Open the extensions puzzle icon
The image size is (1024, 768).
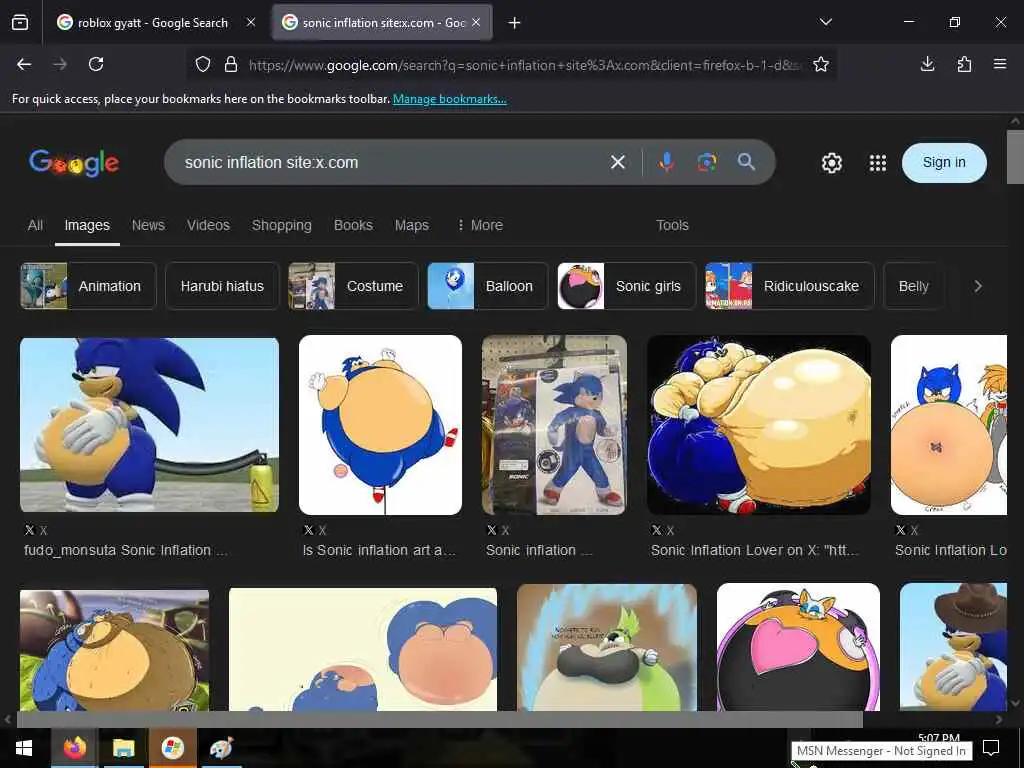(964, 64)
